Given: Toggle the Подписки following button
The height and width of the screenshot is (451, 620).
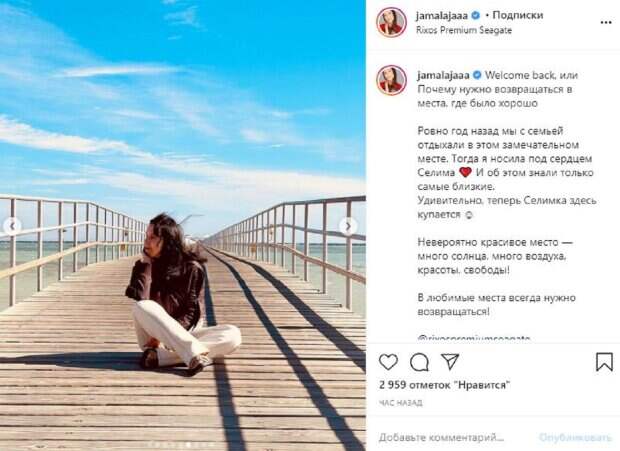Looking at the screenshot, I should pyautogui.click(x=518, y=15).
